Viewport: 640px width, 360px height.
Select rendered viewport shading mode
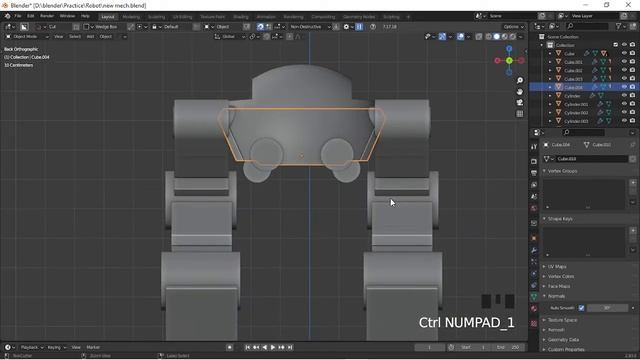pos(513,36)
